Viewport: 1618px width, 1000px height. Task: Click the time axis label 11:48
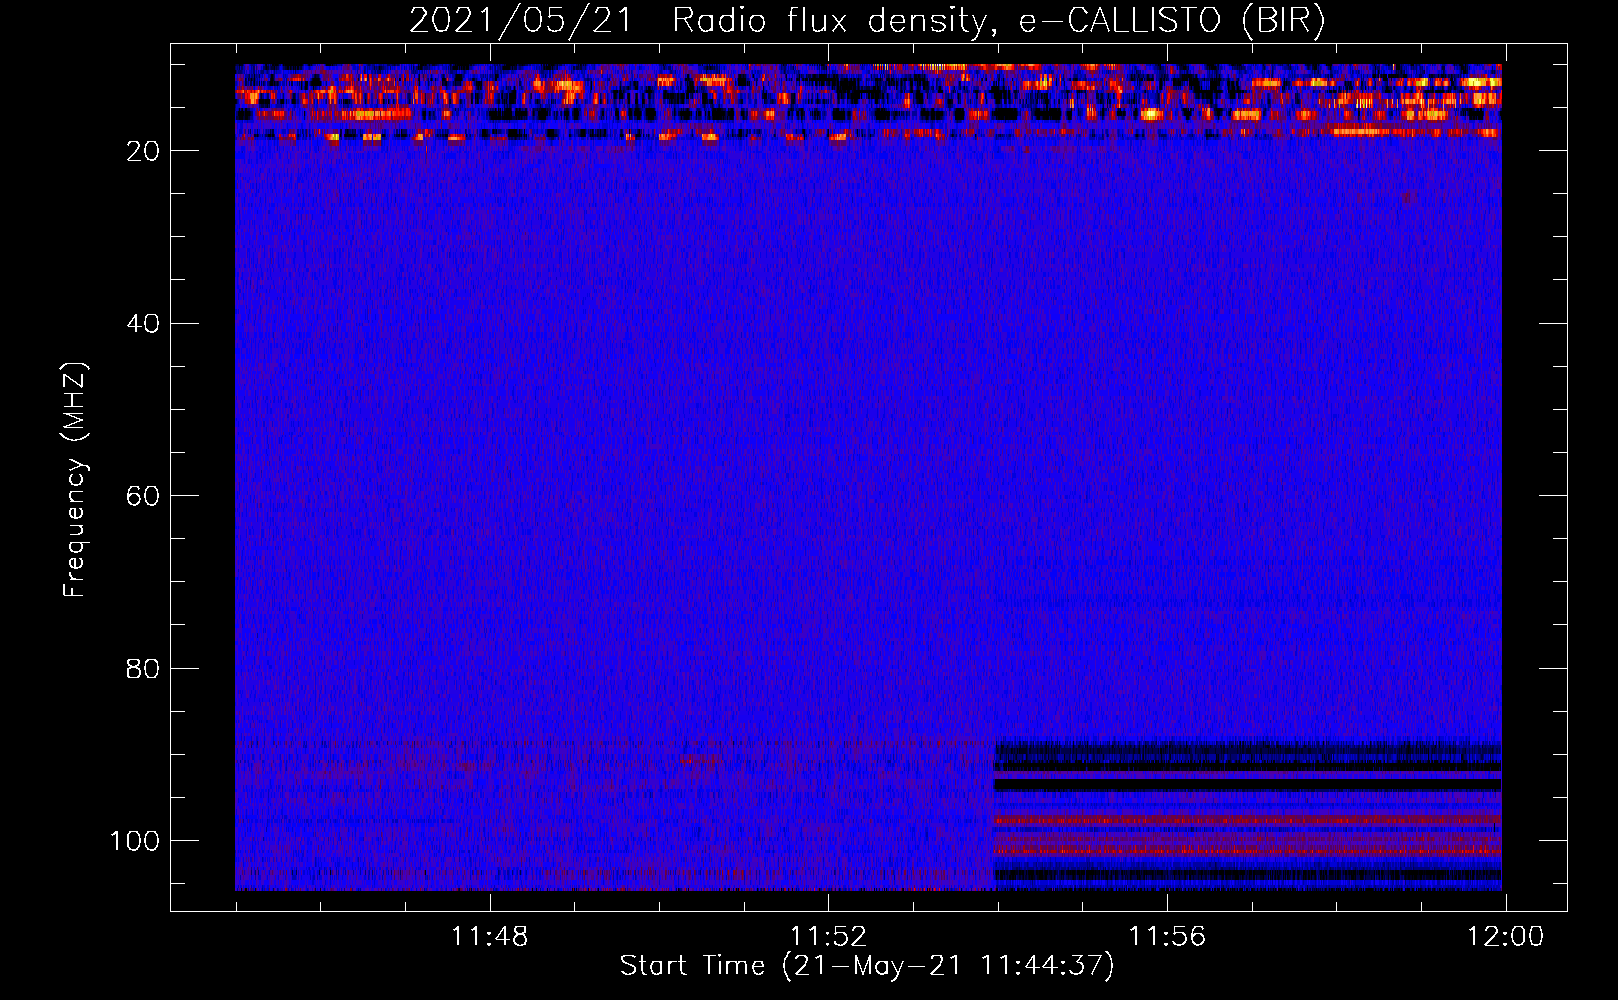point(489,937)
